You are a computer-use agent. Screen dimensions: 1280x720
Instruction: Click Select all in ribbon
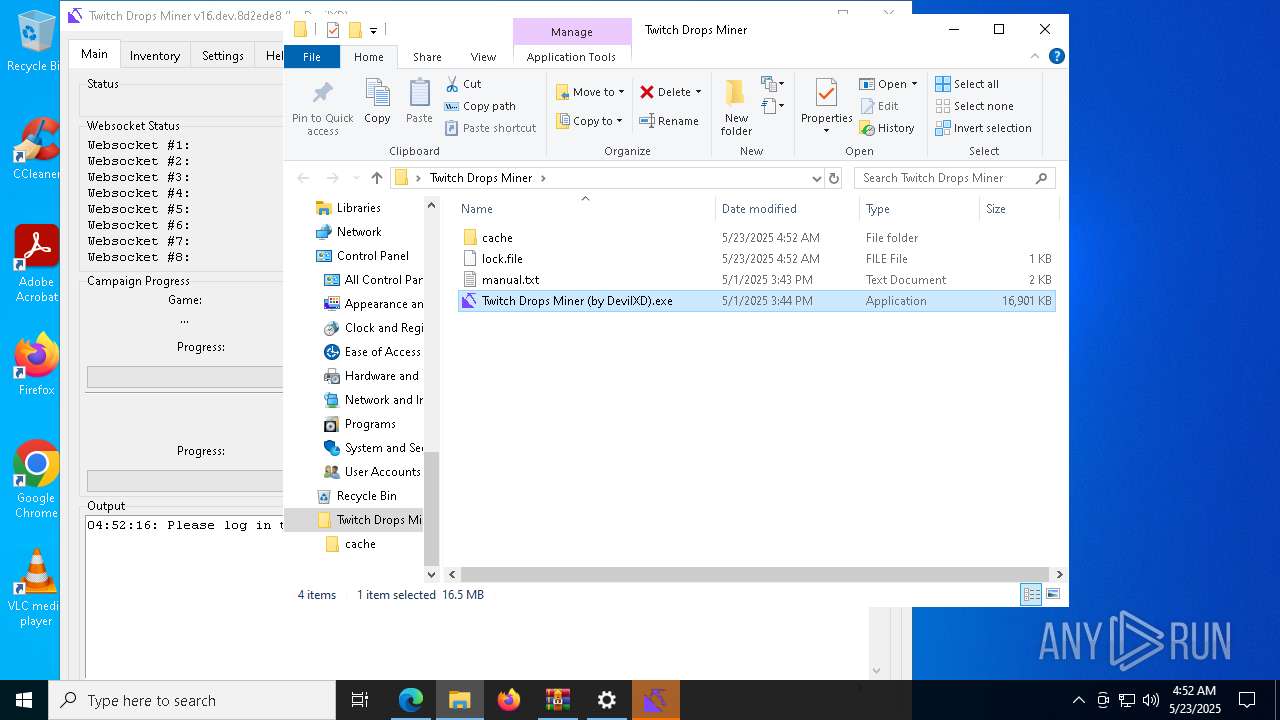[967, 84]
